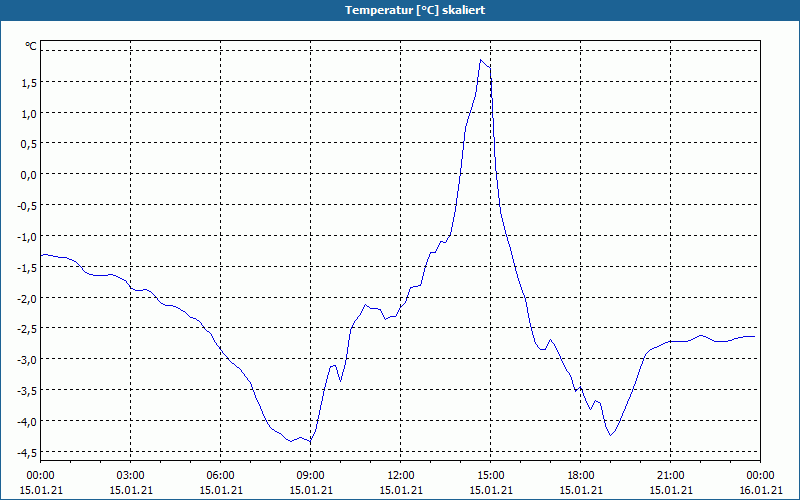The image size is (800, 500).
Task: Click the -2,5 y-axis value
Action: pos(28,330)
